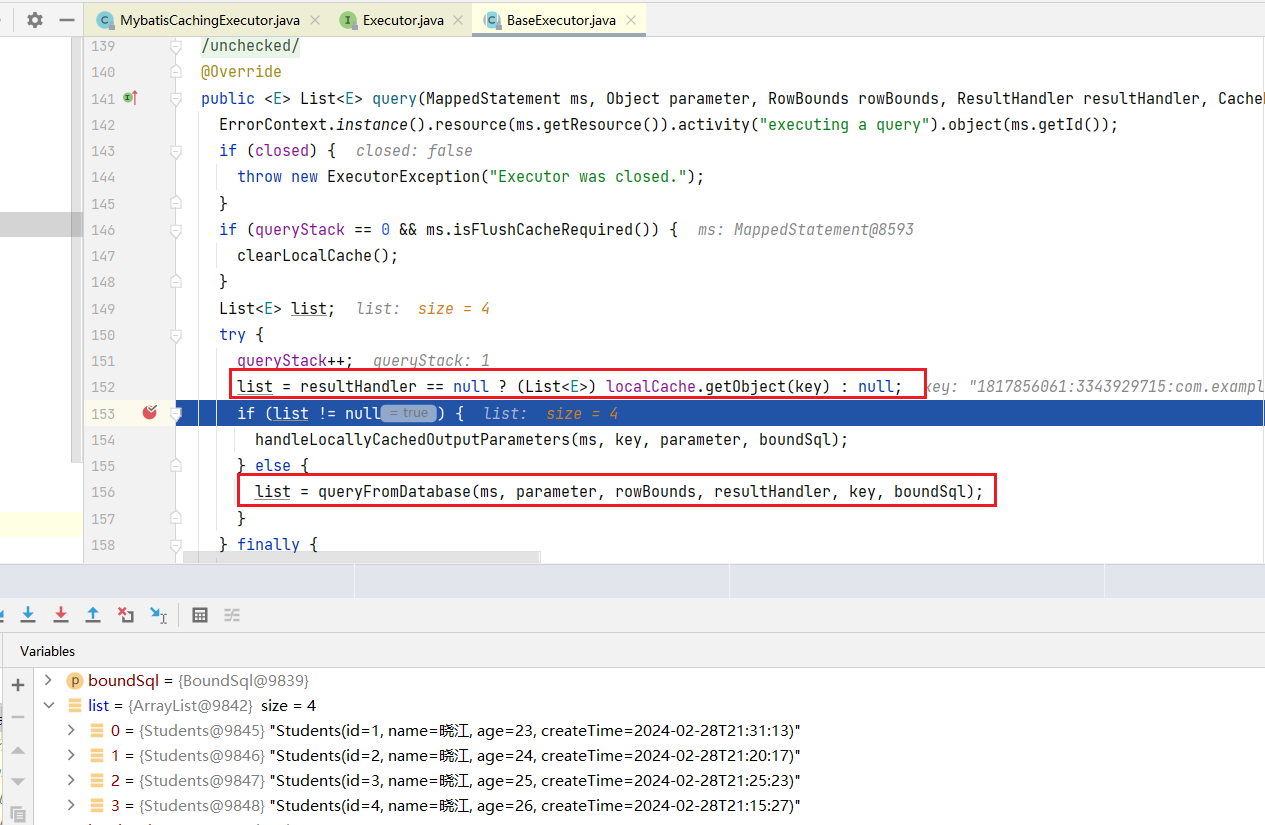Close the BaseExecutor.java tab

[x=630, y=20]
